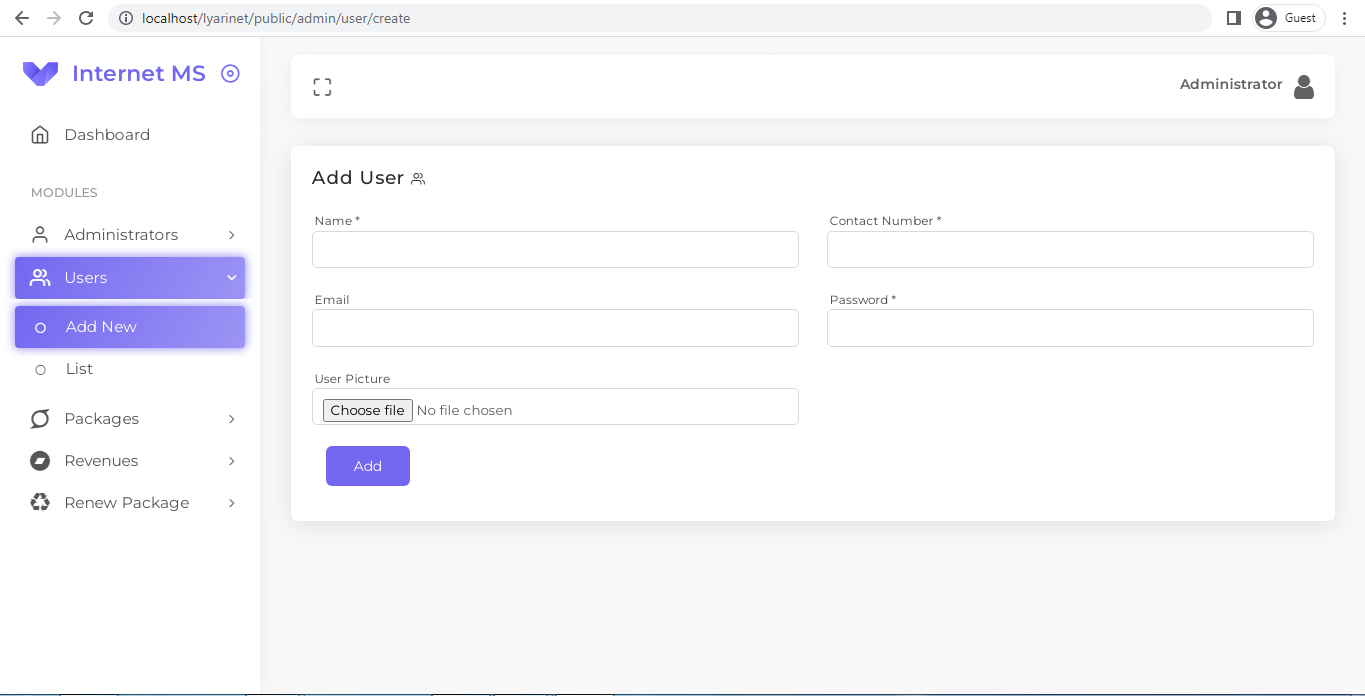Click the coin icon next to Revenues
Image resolution: width=1365 pixels, height=696 pixels.
pos(40,461)
